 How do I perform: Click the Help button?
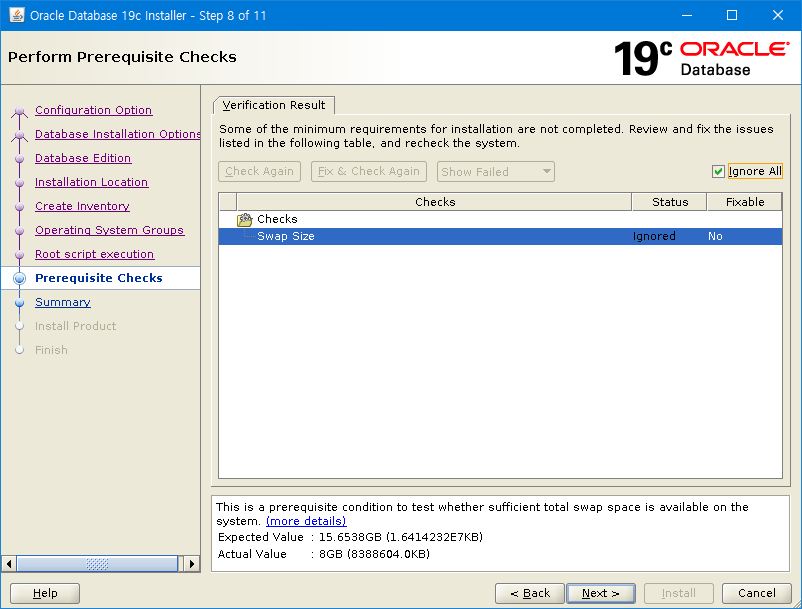[45, 593]
